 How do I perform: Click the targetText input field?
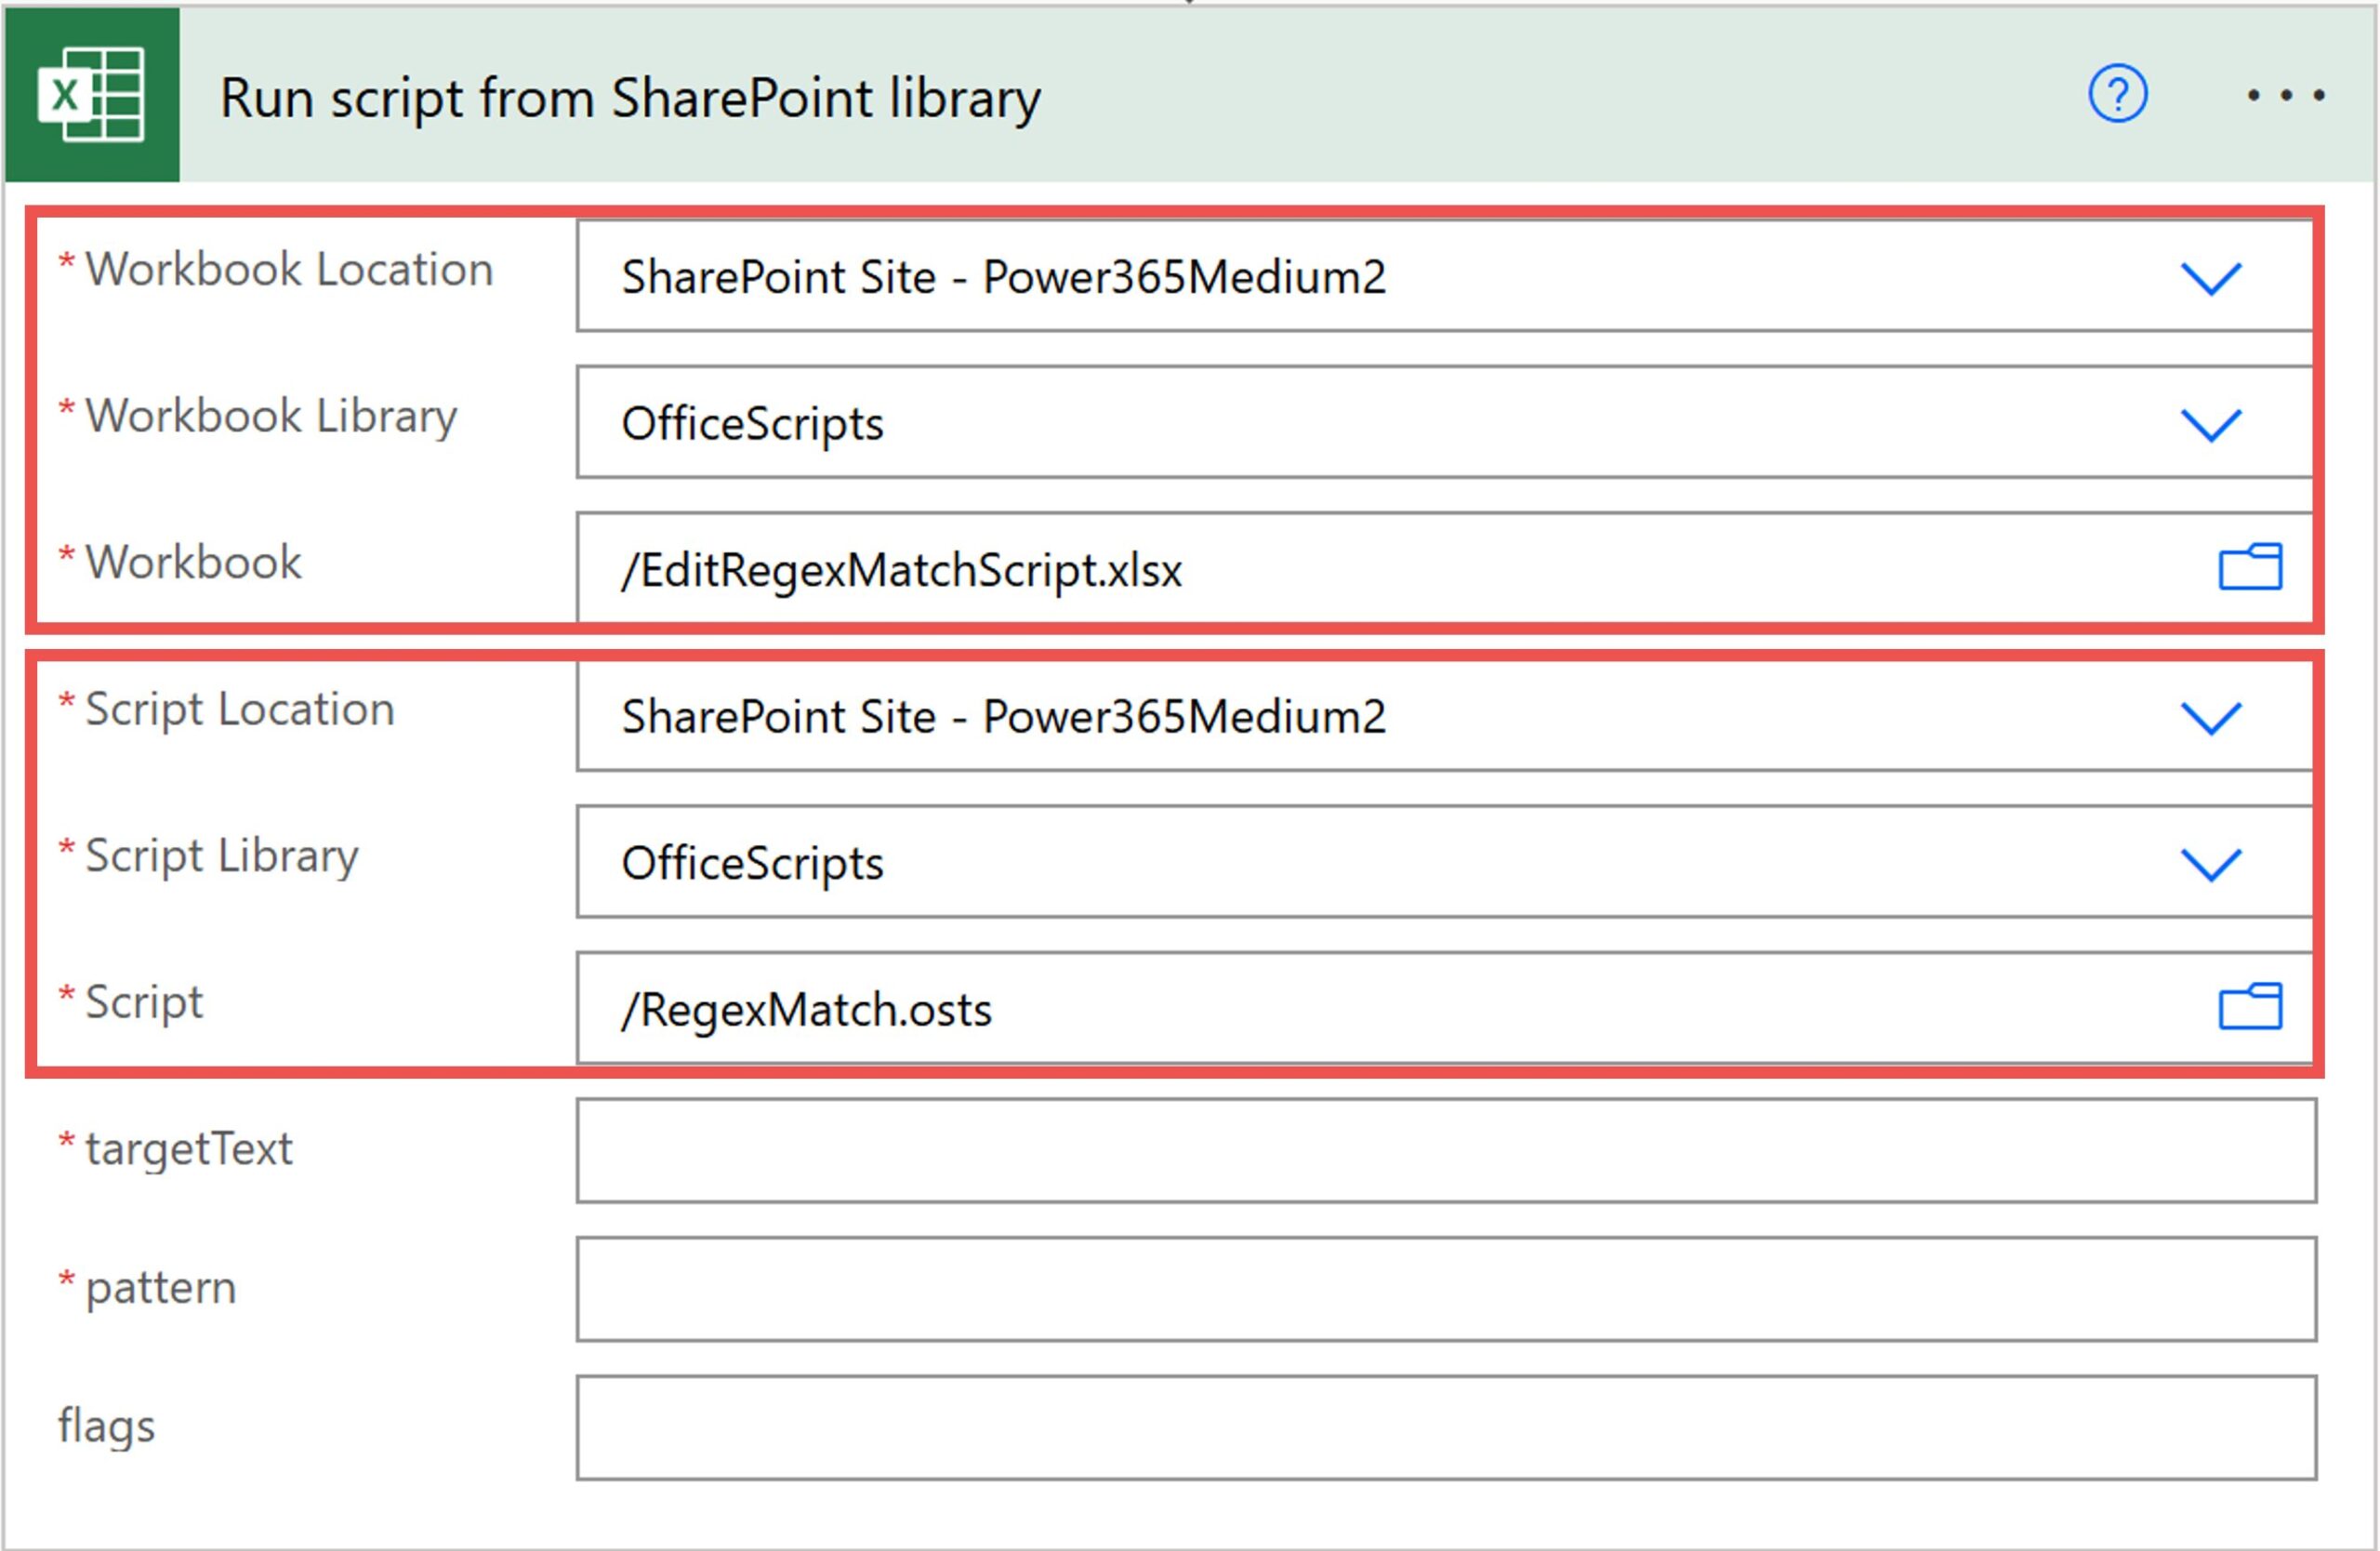pos(1445,1150)
